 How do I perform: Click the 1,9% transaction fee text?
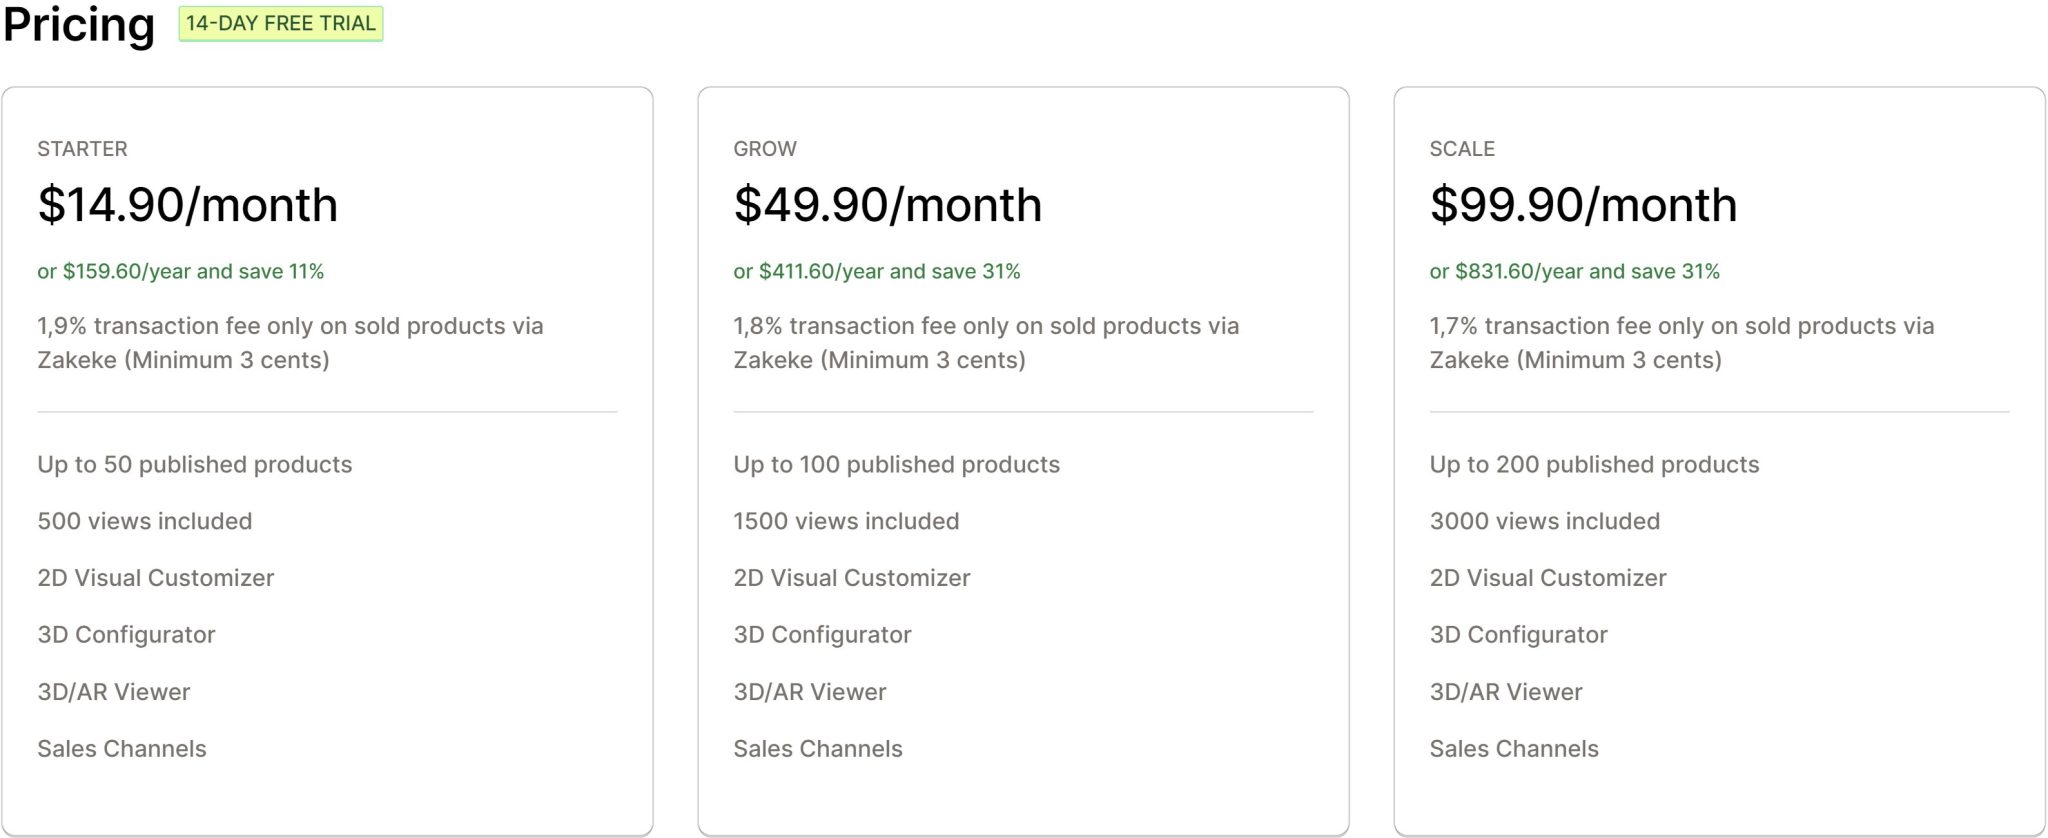tap(290, 343)
